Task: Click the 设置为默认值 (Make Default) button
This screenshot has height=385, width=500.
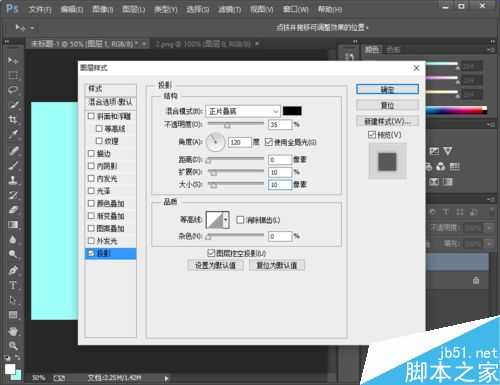Action: (x=215, y=265)
